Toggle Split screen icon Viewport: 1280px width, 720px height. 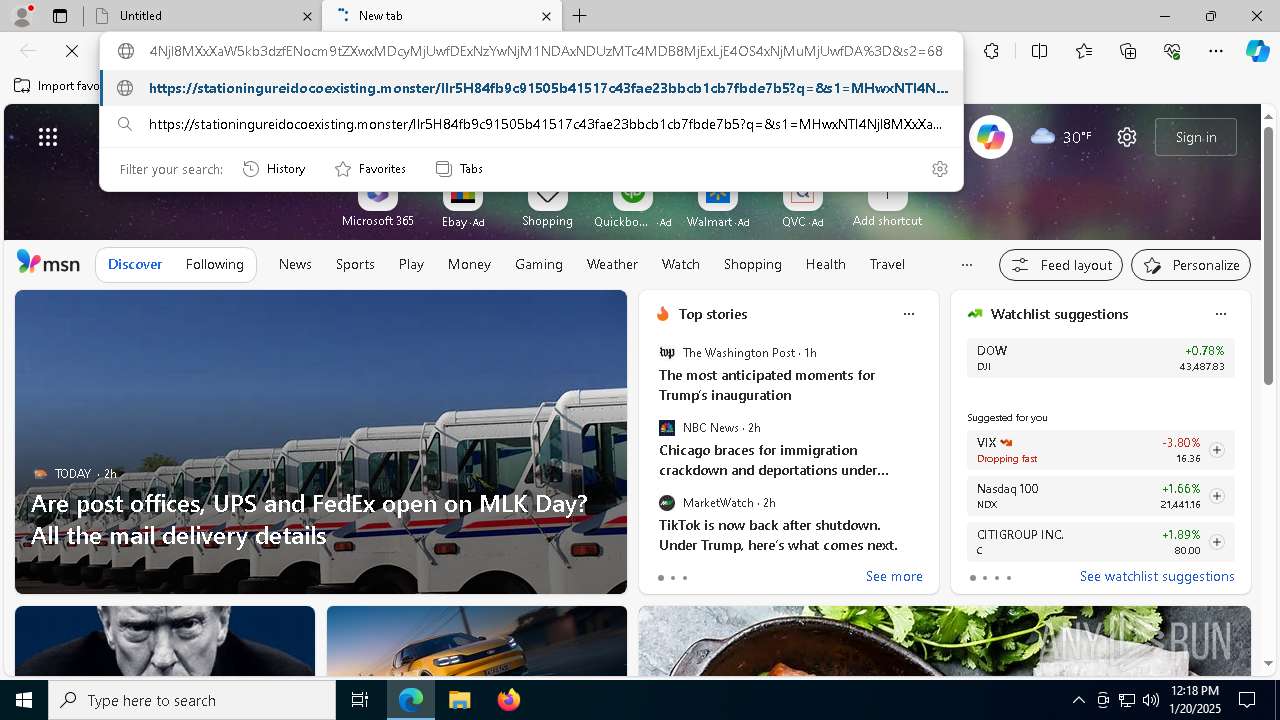(1039, 51)
